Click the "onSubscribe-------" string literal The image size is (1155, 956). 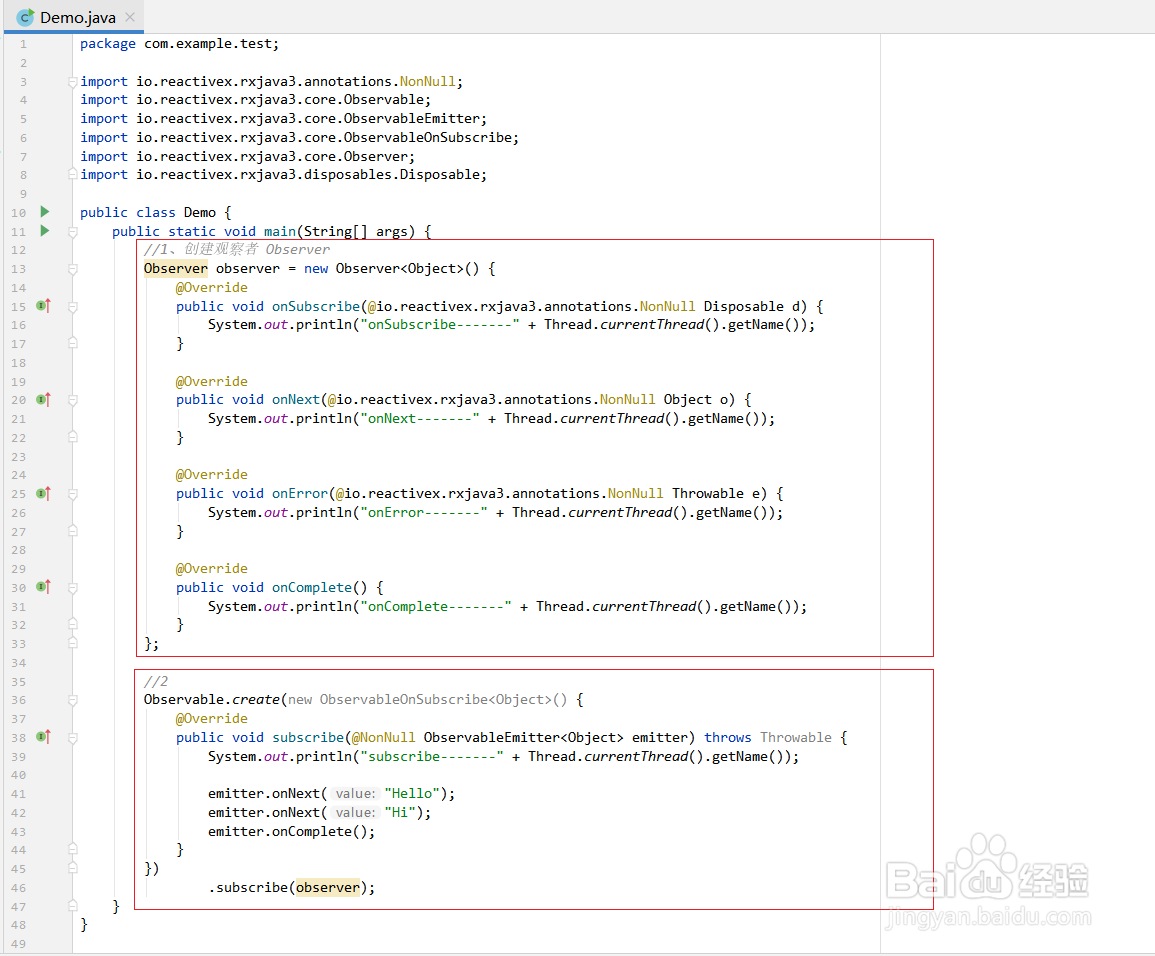coord(440,325)
